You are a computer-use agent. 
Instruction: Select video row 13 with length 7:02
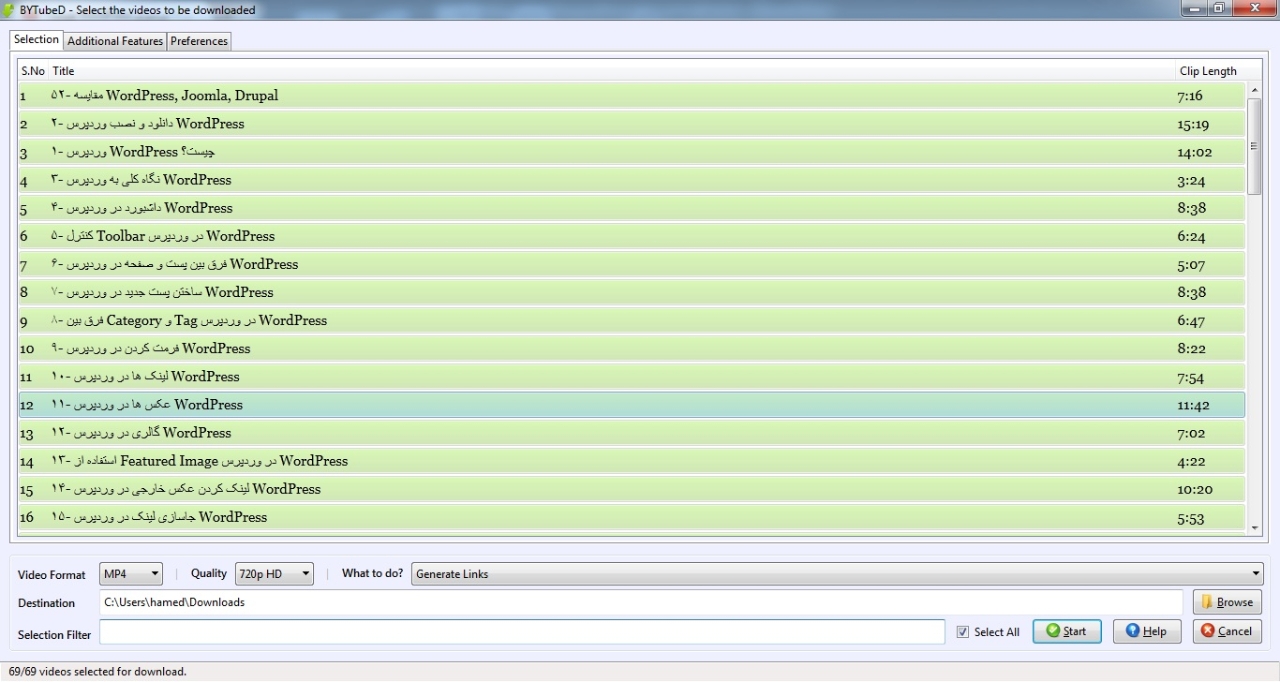632,433
